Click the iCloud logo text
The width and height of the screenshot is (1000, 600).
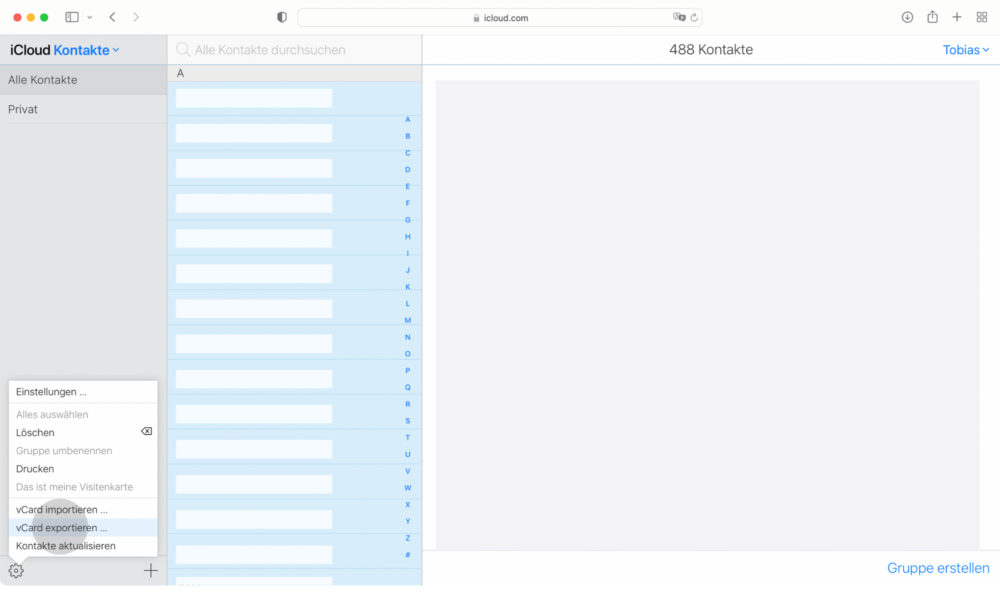[30, 50]
